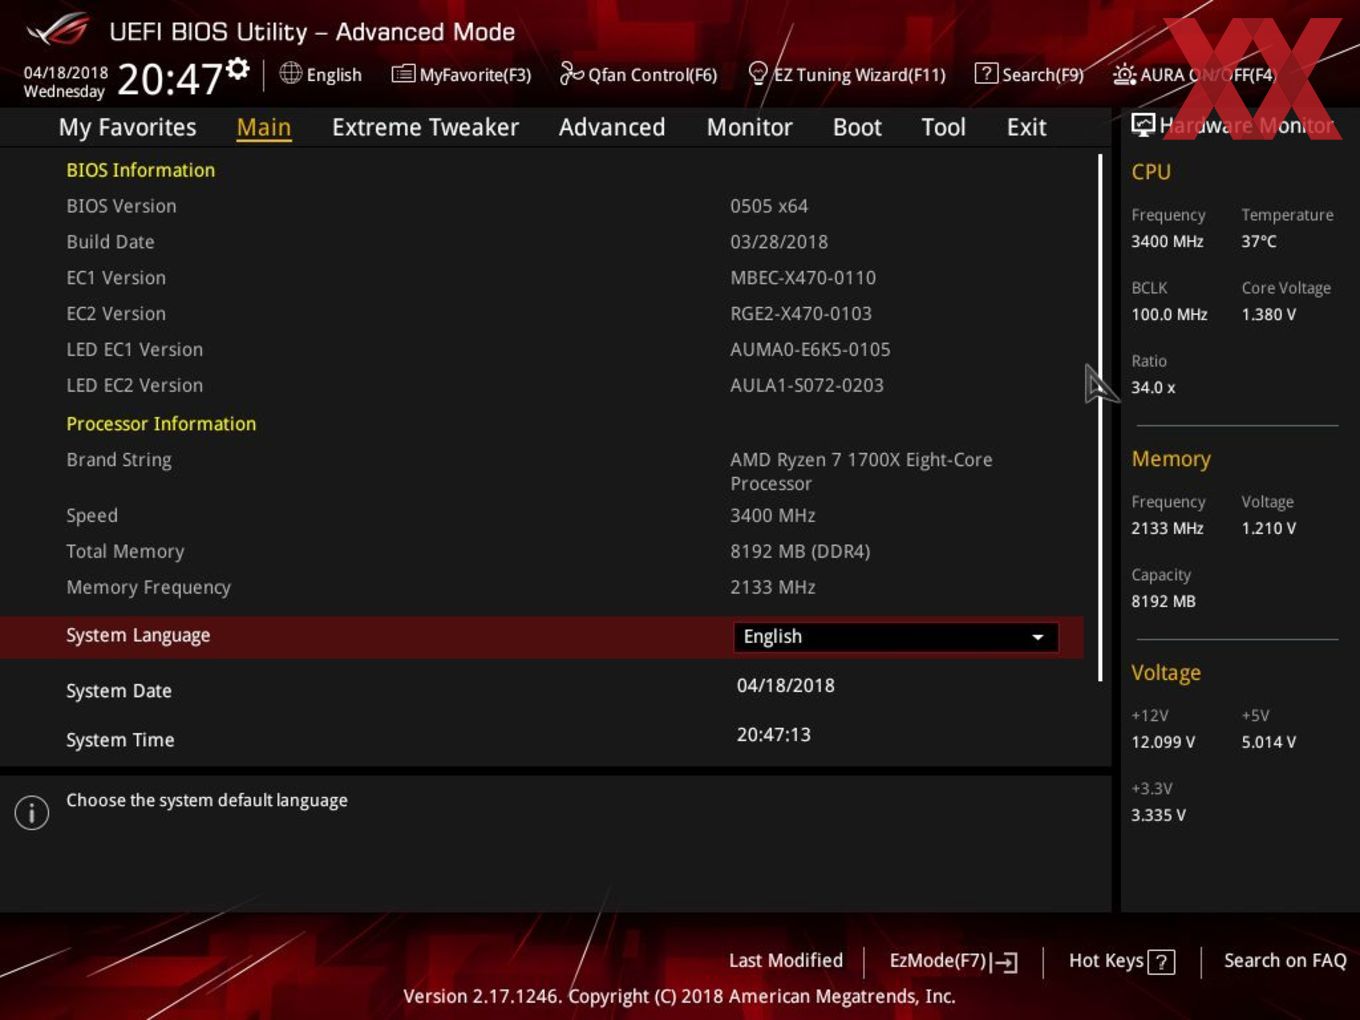The image size is (1360, 1020).
Task: Go to the Advanced tab
Action: click(x=612, y=127)
